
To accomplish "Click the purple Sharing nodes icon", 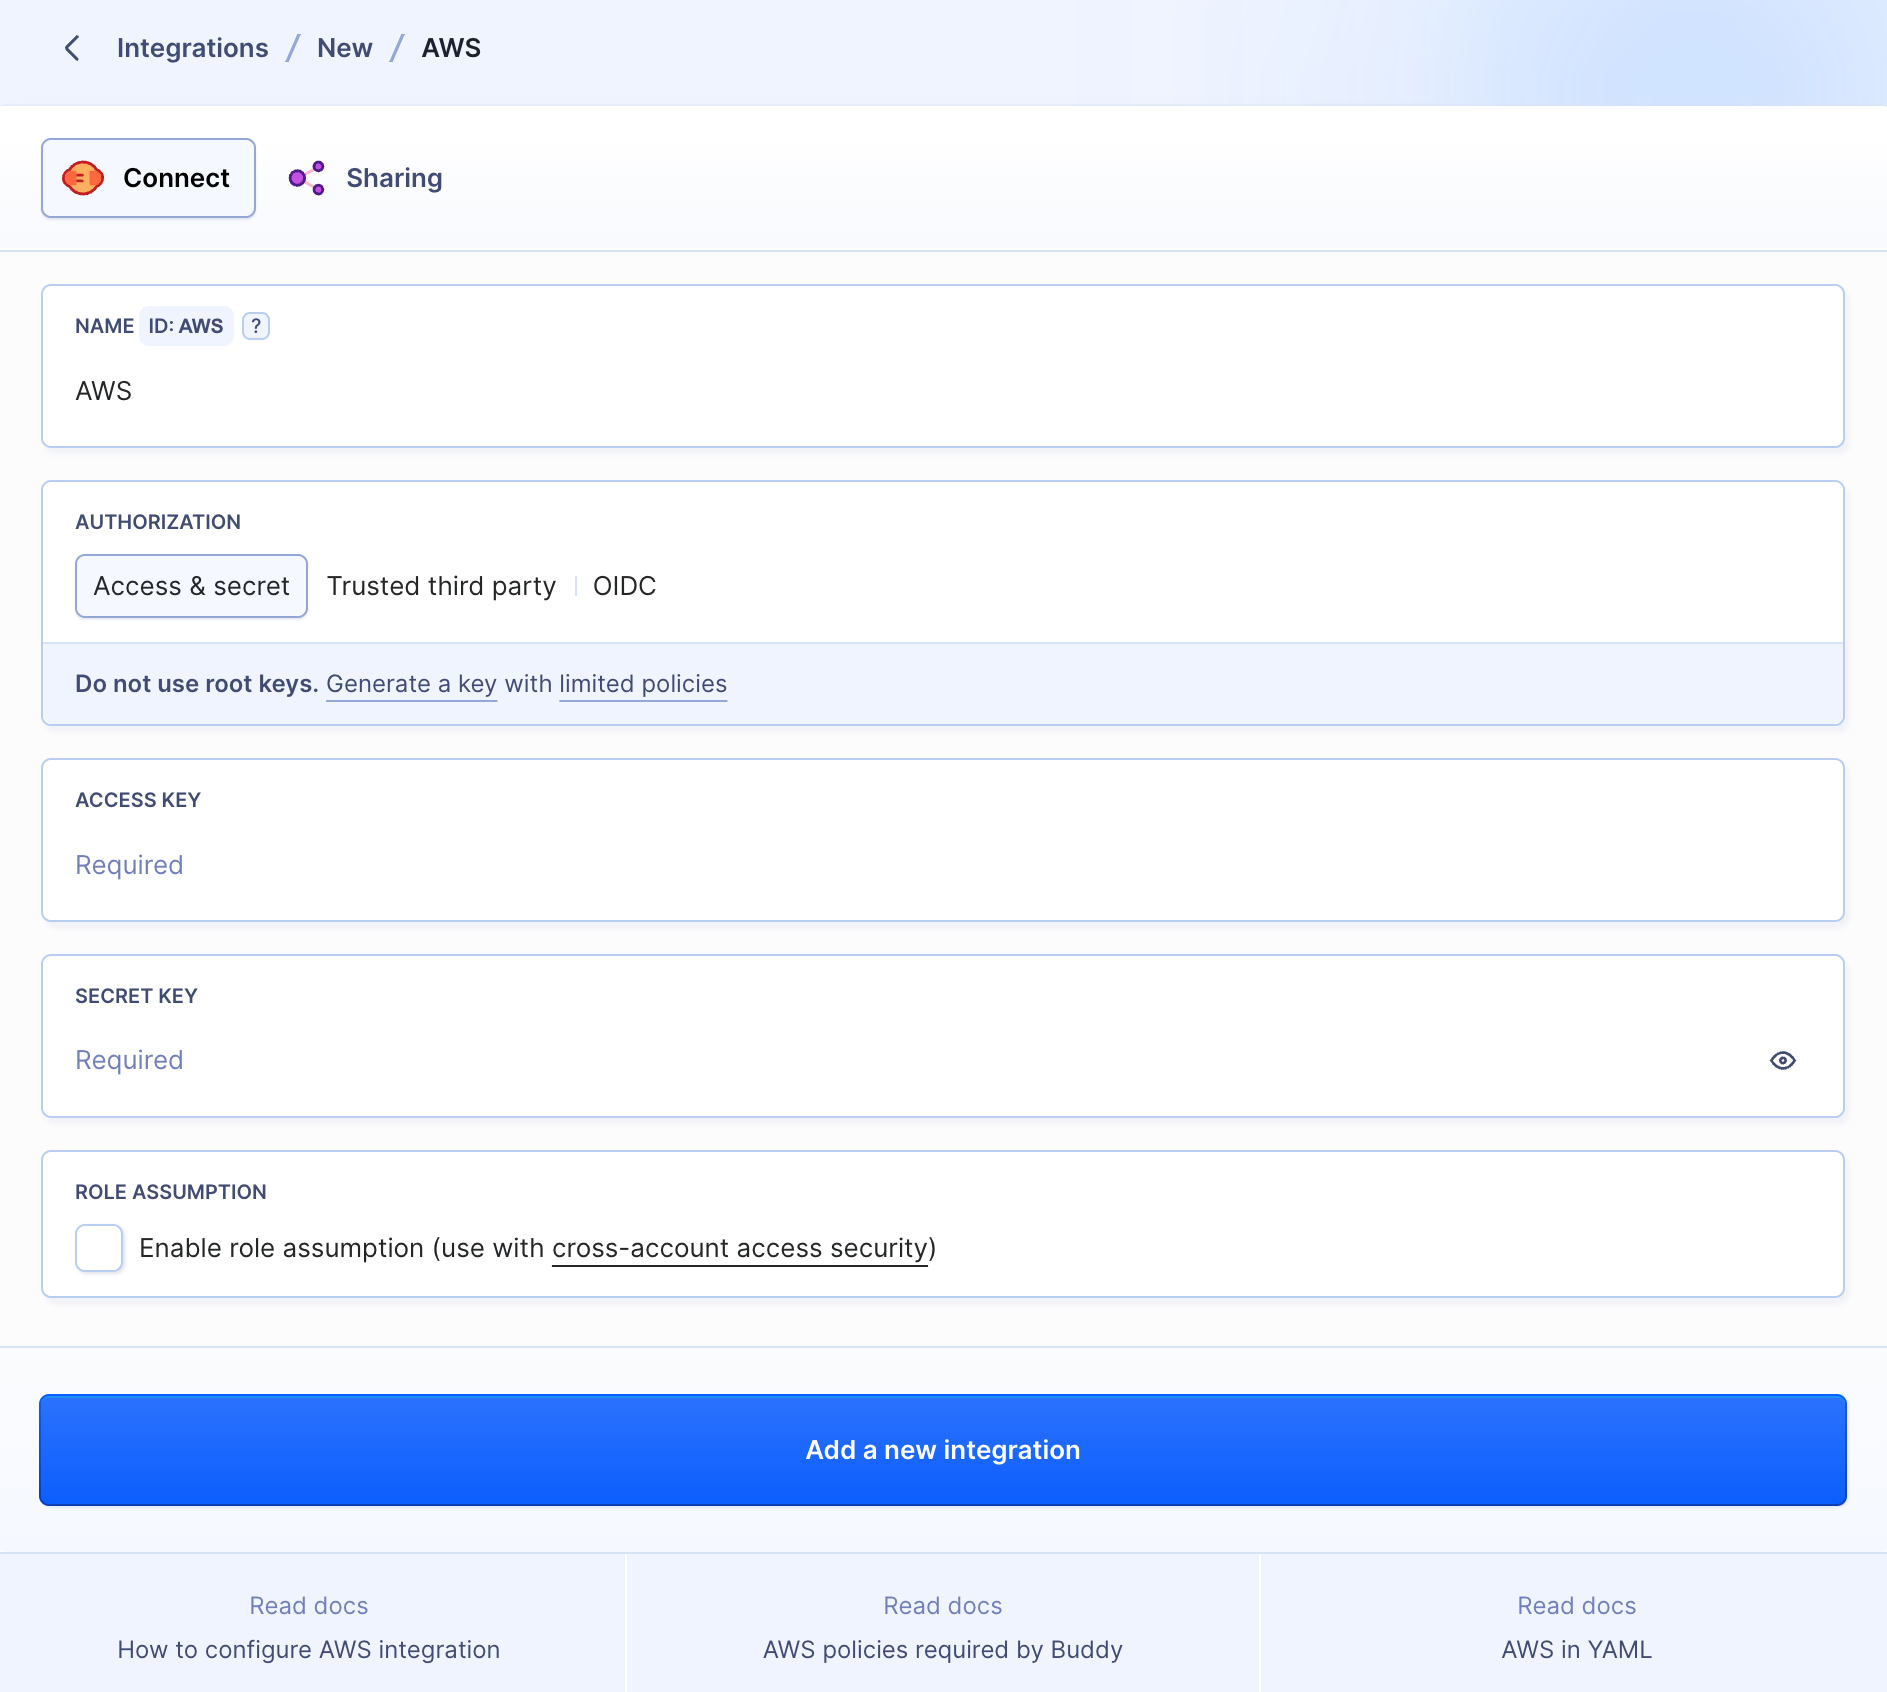I will (x=306, y=178).
